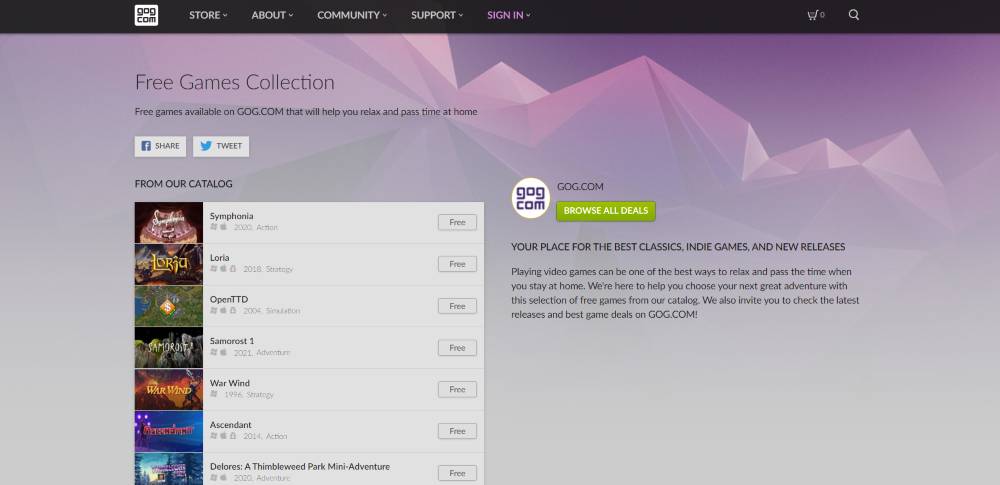Screen dimensions: 1000x485
Task: Open the Delores game thumbnail
Action: click(168, 469)
